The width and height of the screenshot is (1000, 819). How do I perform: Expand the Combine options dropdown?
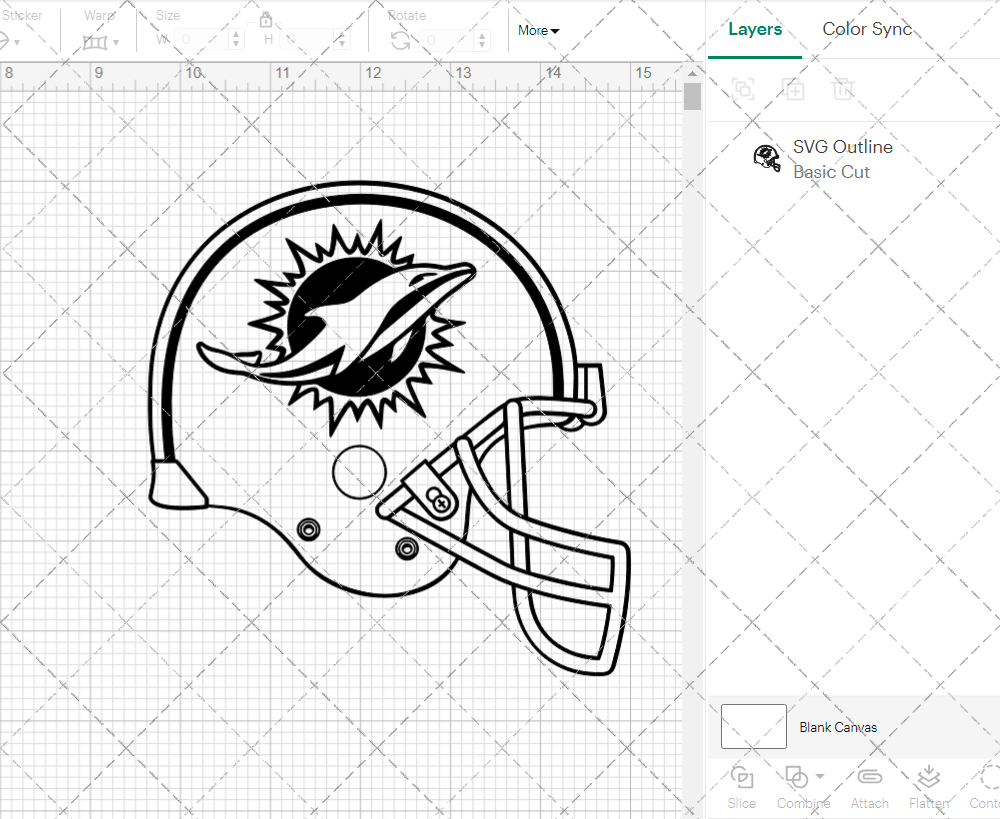tap(820, 776)
